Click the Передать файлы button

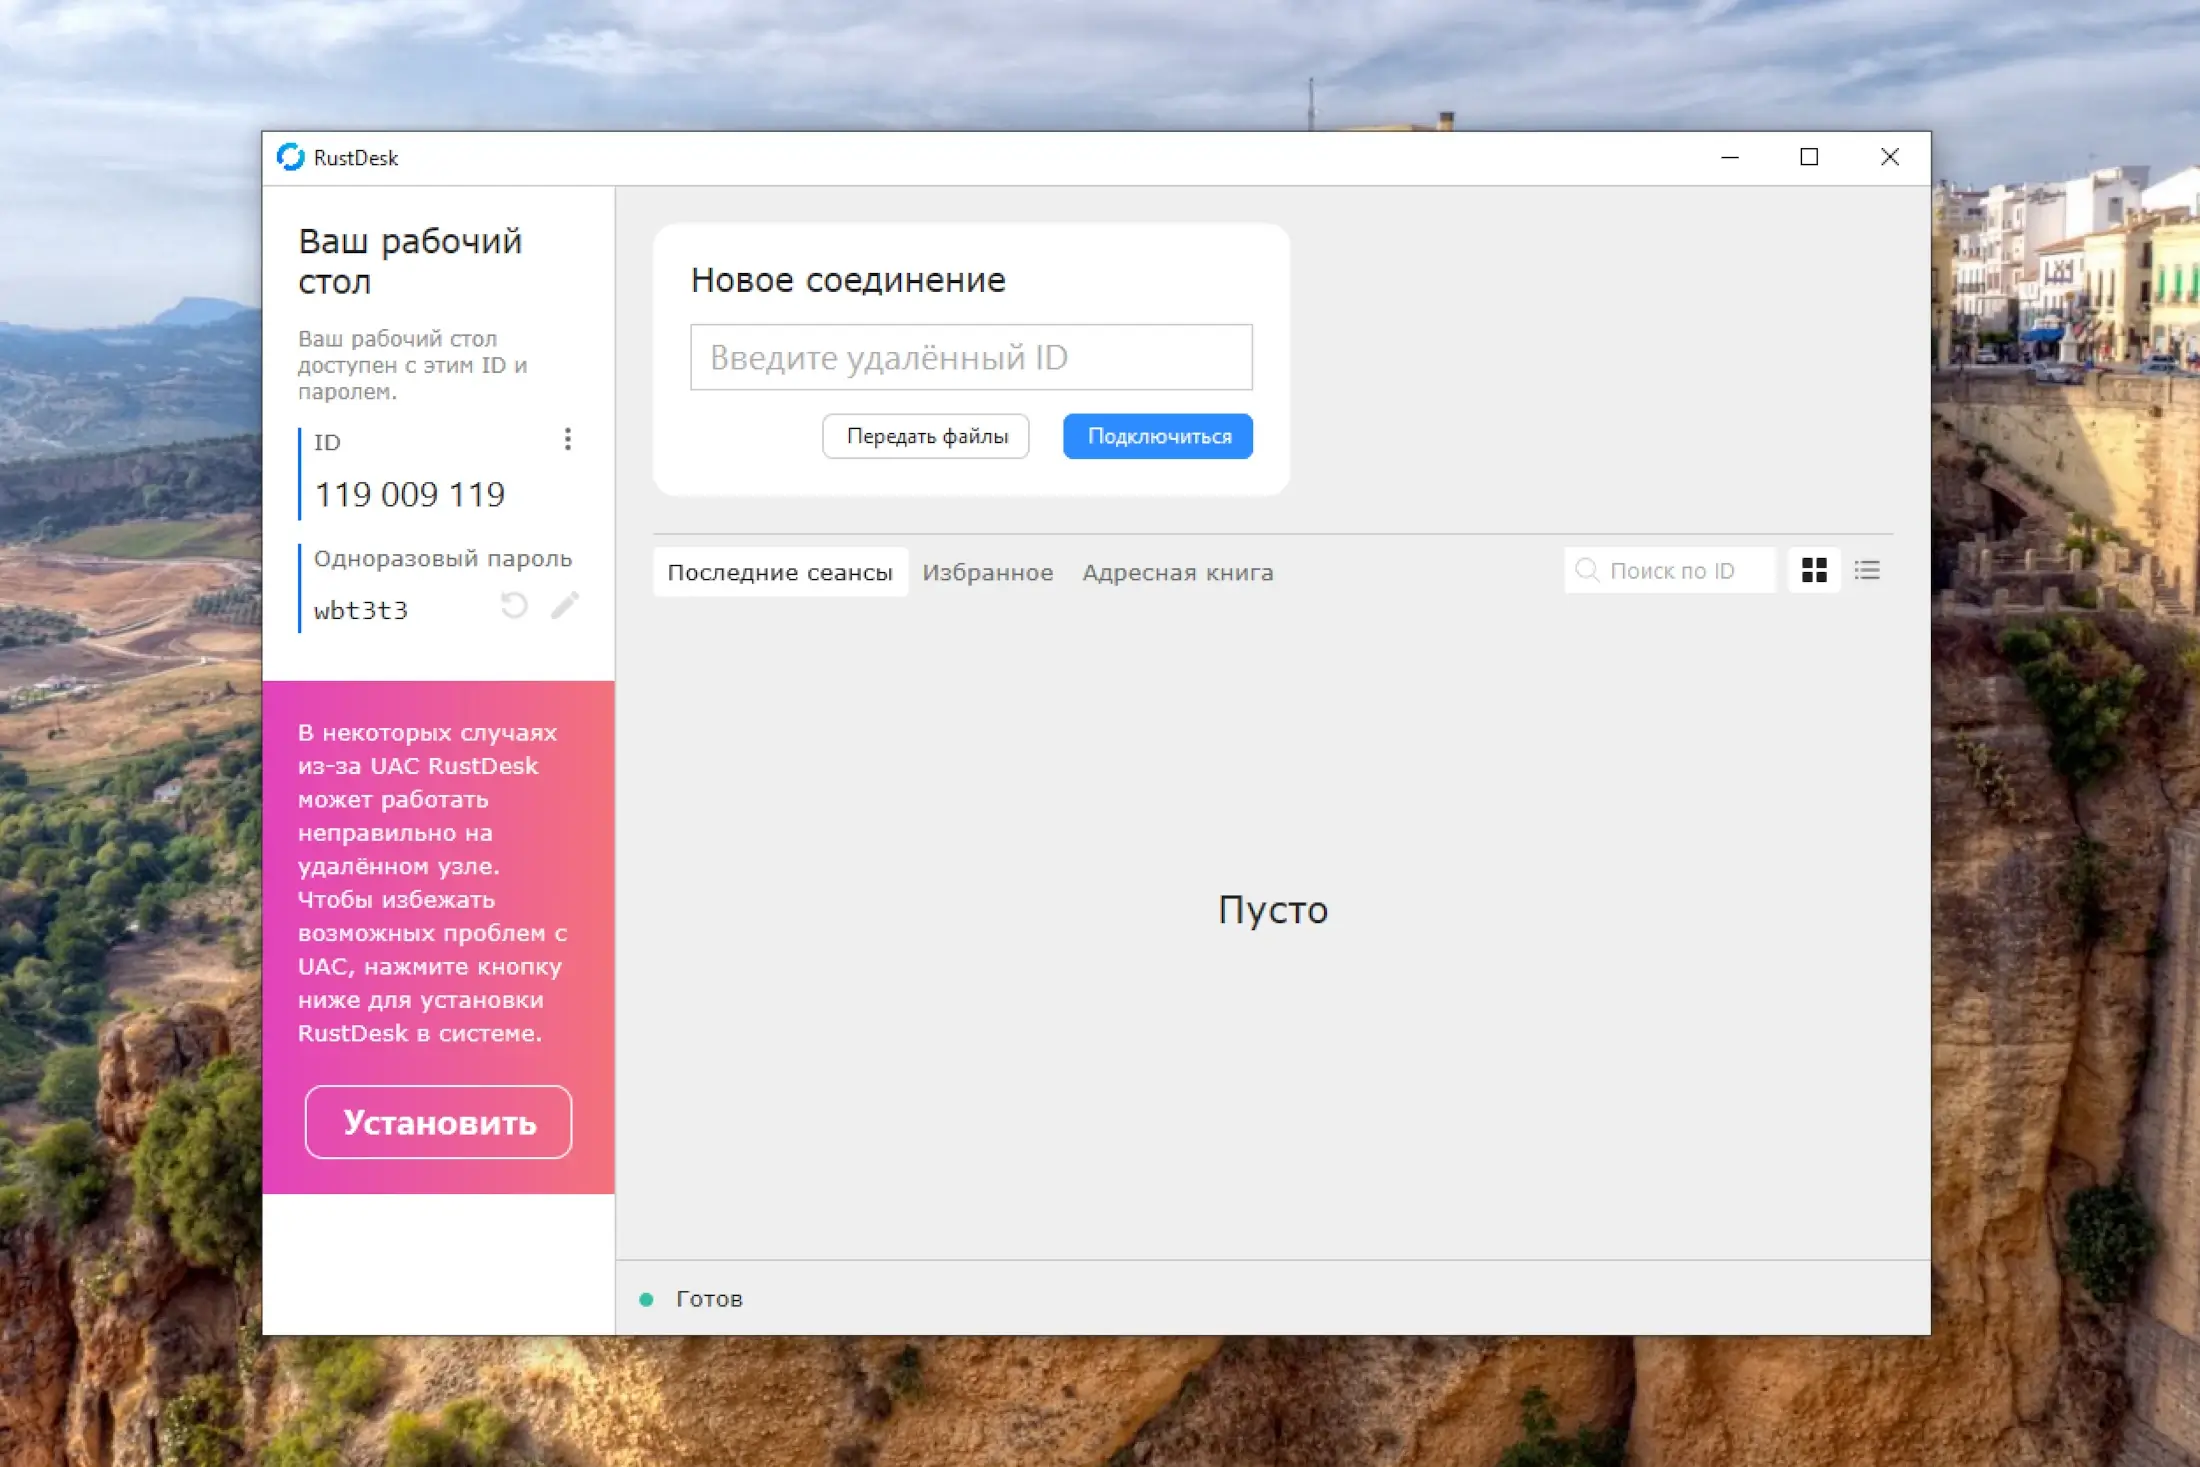point(926,436)
